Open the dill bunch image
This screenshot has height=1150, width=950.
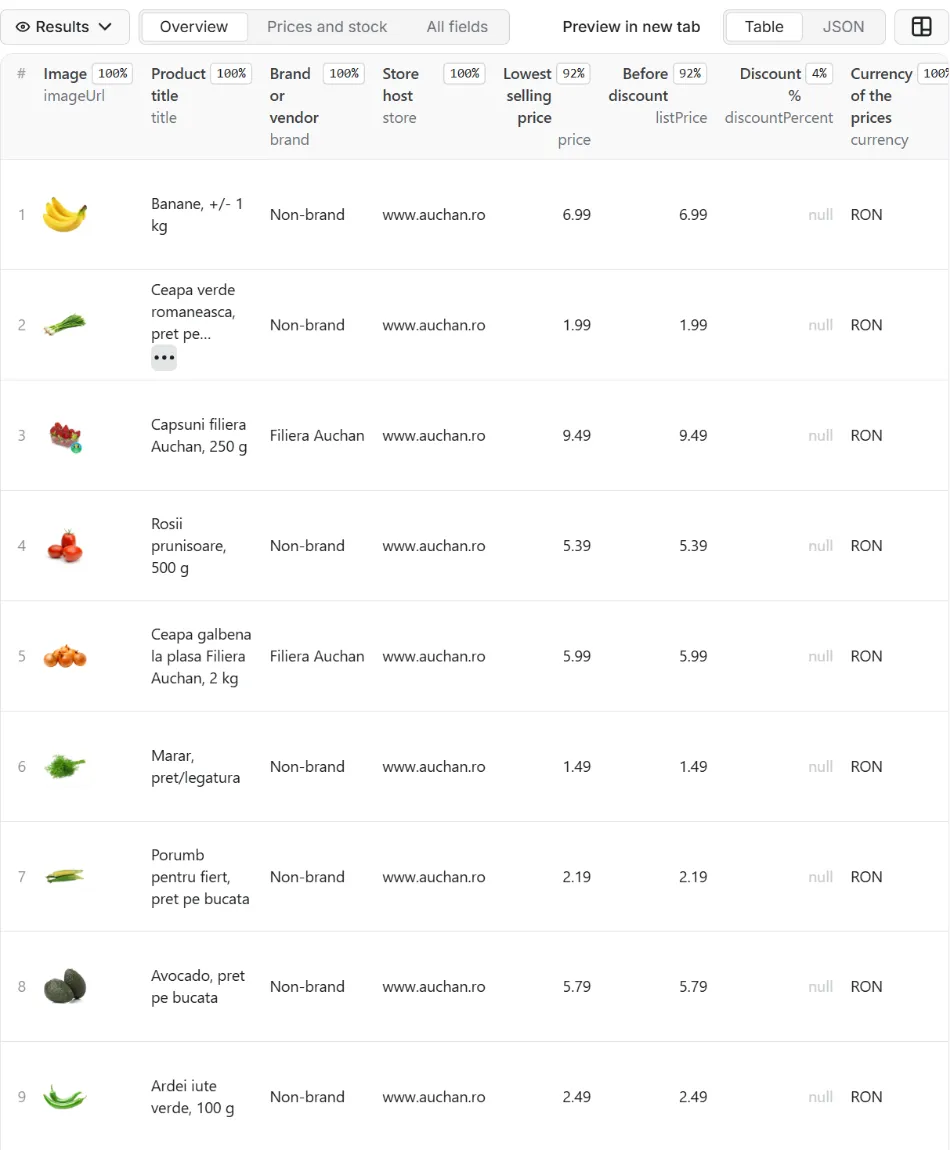pos(65,766)
